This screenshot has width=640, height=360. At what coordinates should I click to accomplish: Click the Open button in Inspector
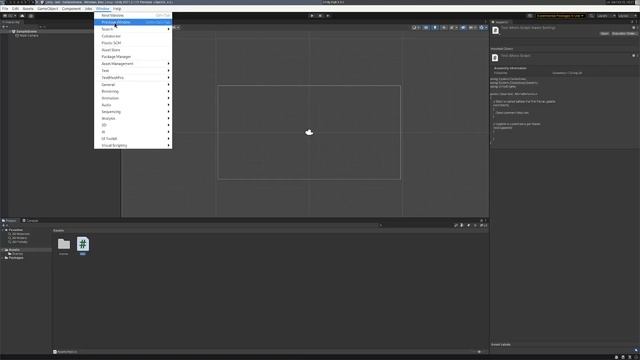[604, 33]
